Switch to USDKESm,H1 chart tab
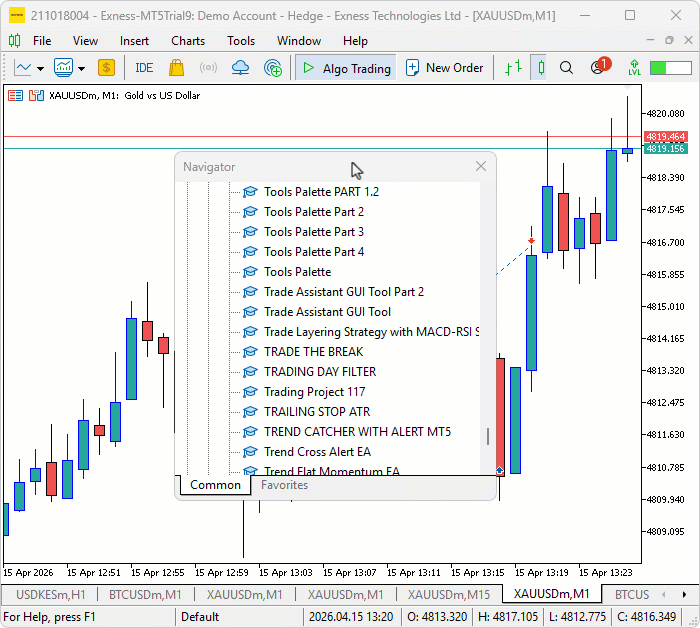 [x=50, y=595]
